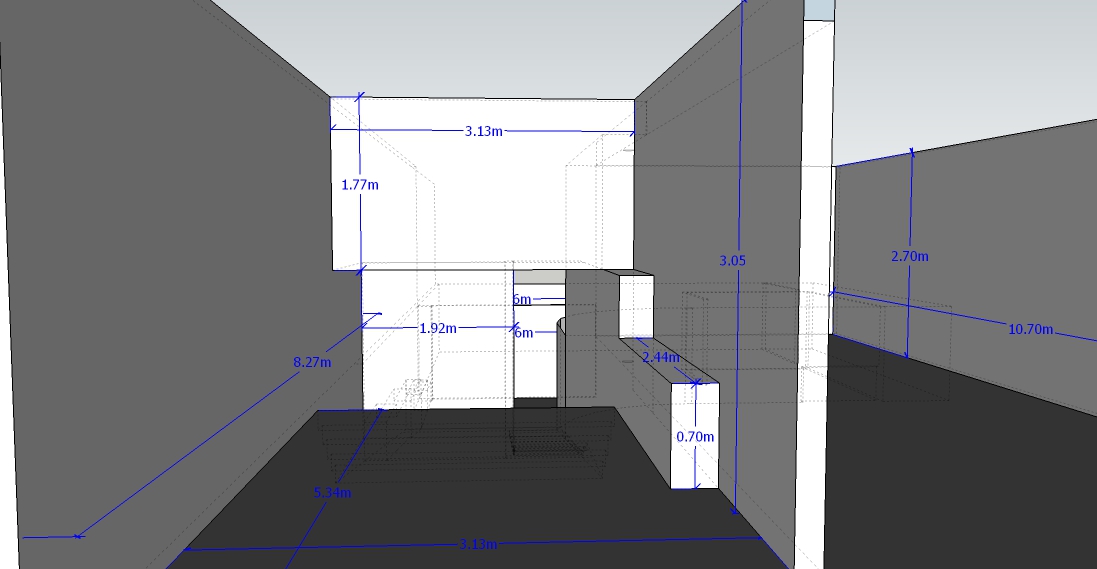
Task: Select the top 3.13m width dimension label
Action: pyautogui.click(x=483, y=131)
